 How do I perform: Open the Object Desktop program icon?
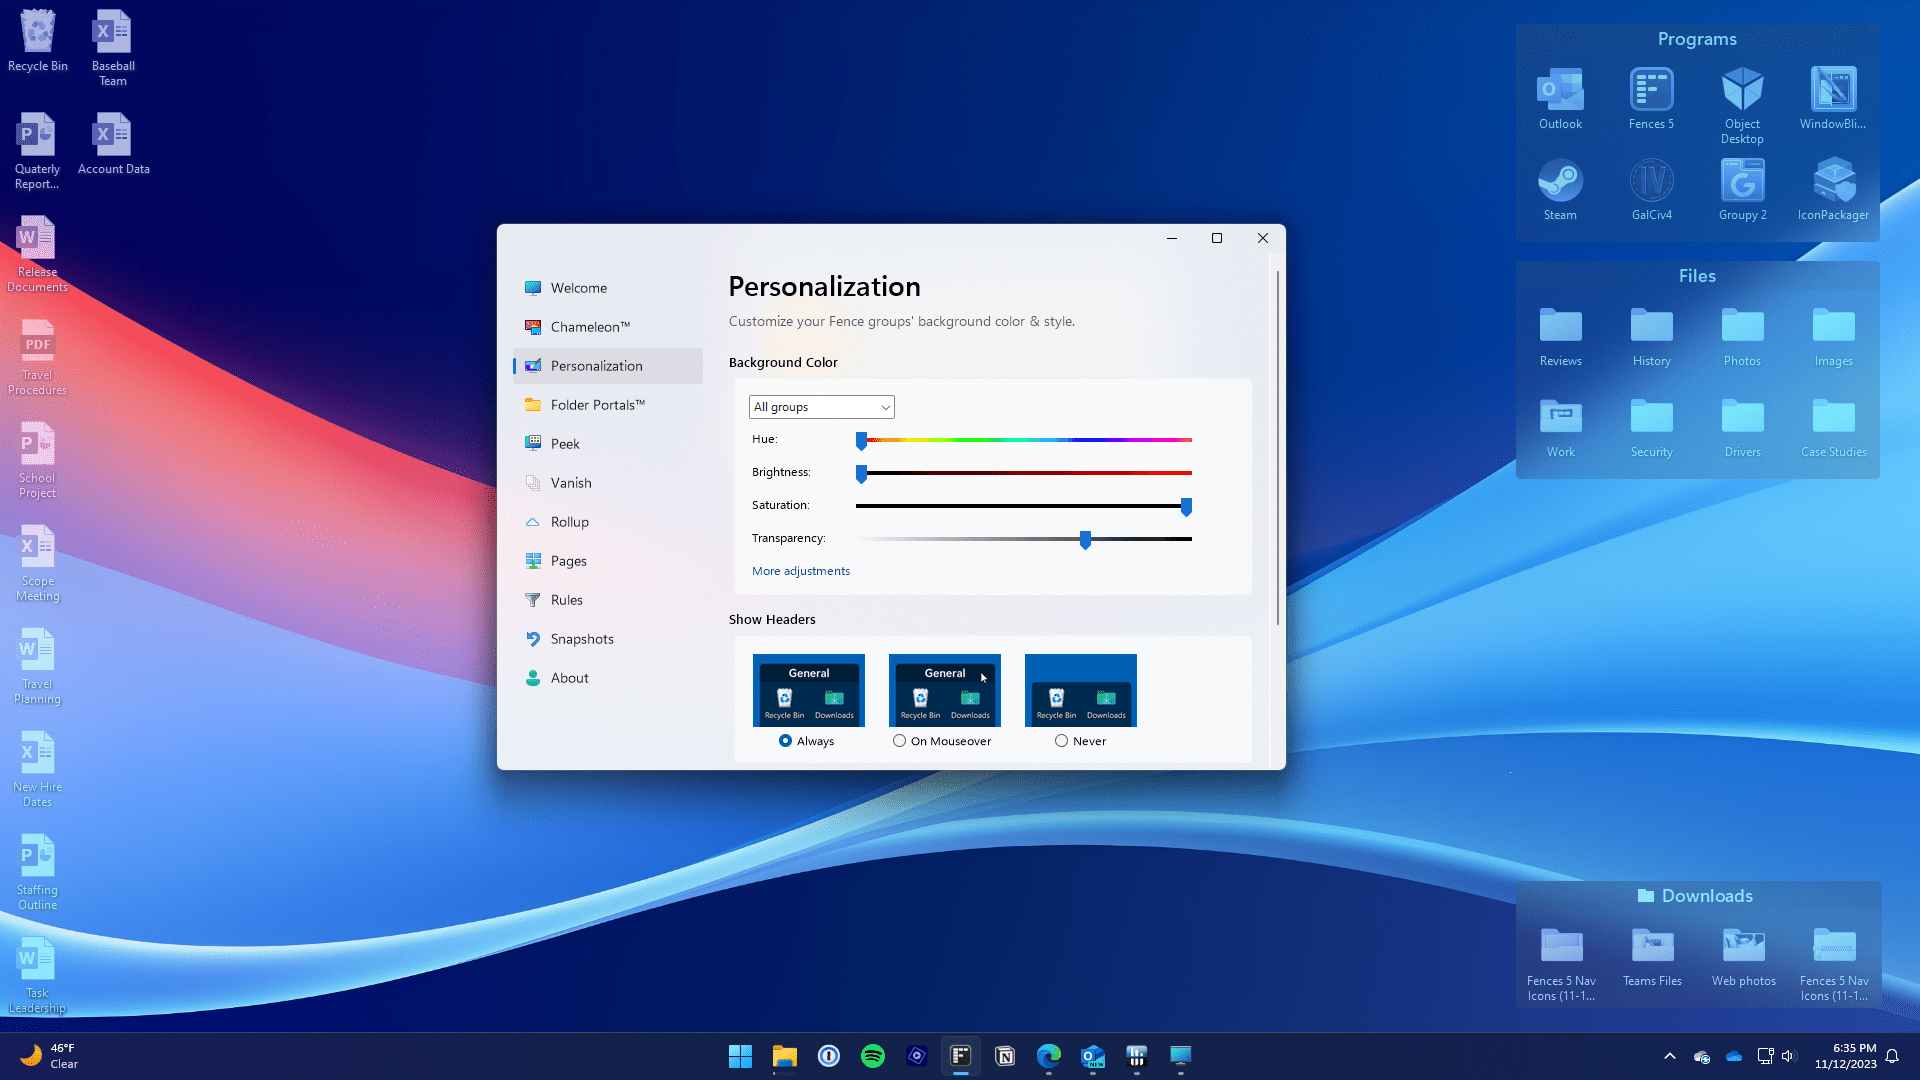[x=1742, y=105]
